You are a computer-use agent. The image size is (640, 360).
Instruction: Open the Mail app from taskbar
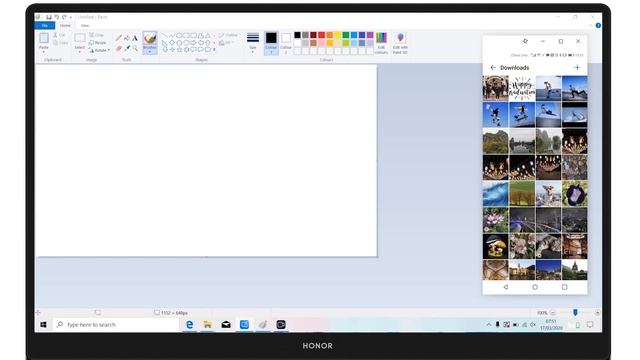[226, 324]
